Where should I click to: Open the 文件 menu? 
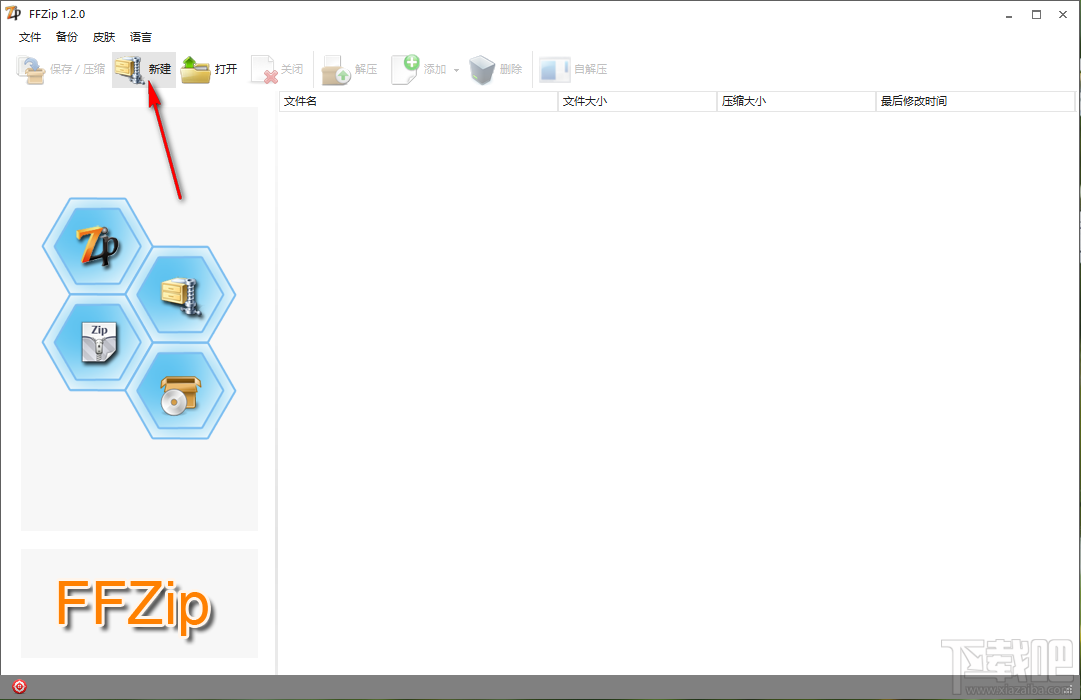coord(30,37)
